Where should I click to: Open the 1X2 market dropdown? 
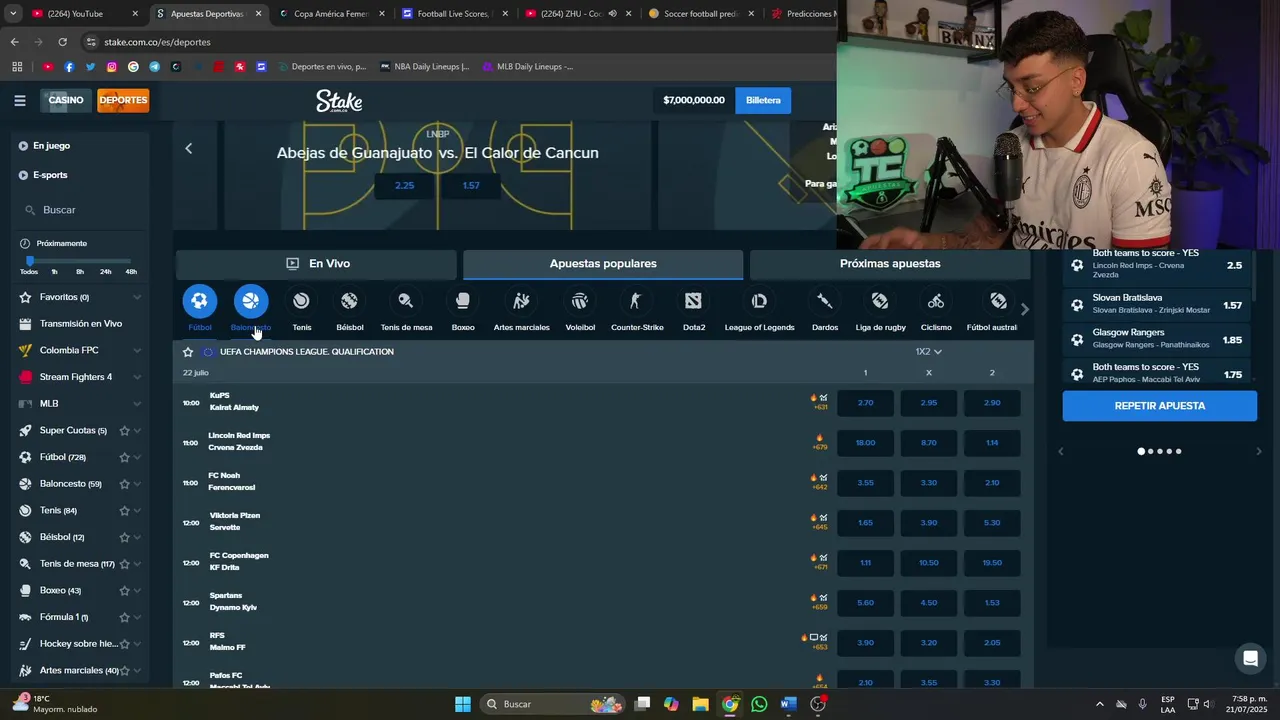click(x=928, y=352)
